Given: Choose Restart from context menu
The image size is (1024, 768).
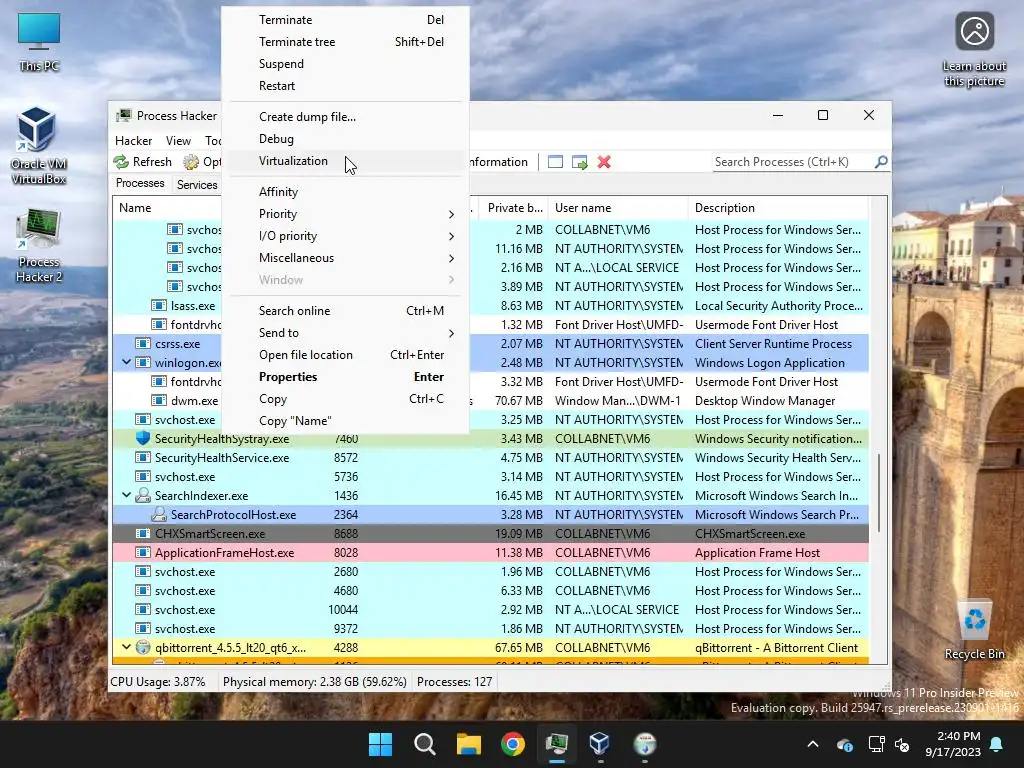Looking at the screenshot, I should [x=345, y=86].
